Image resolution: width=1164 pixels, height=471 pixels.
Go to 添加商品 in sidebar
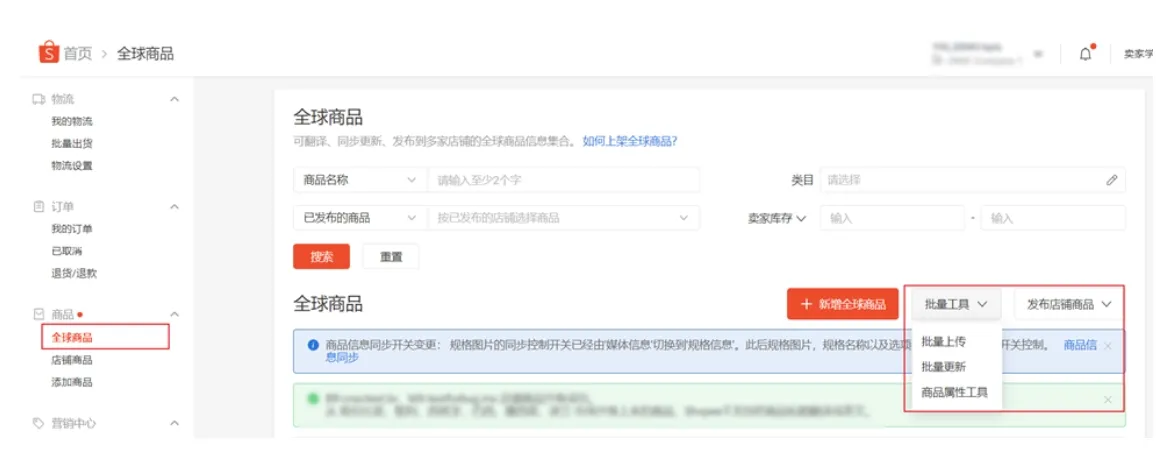72,383
